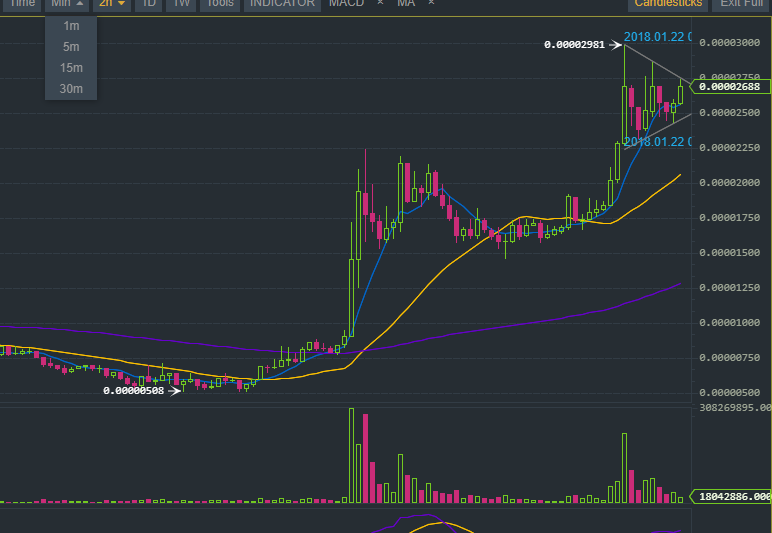Select the 5m interval option
This screenshot has height=533, width=772.
click(x=71, y=47)
